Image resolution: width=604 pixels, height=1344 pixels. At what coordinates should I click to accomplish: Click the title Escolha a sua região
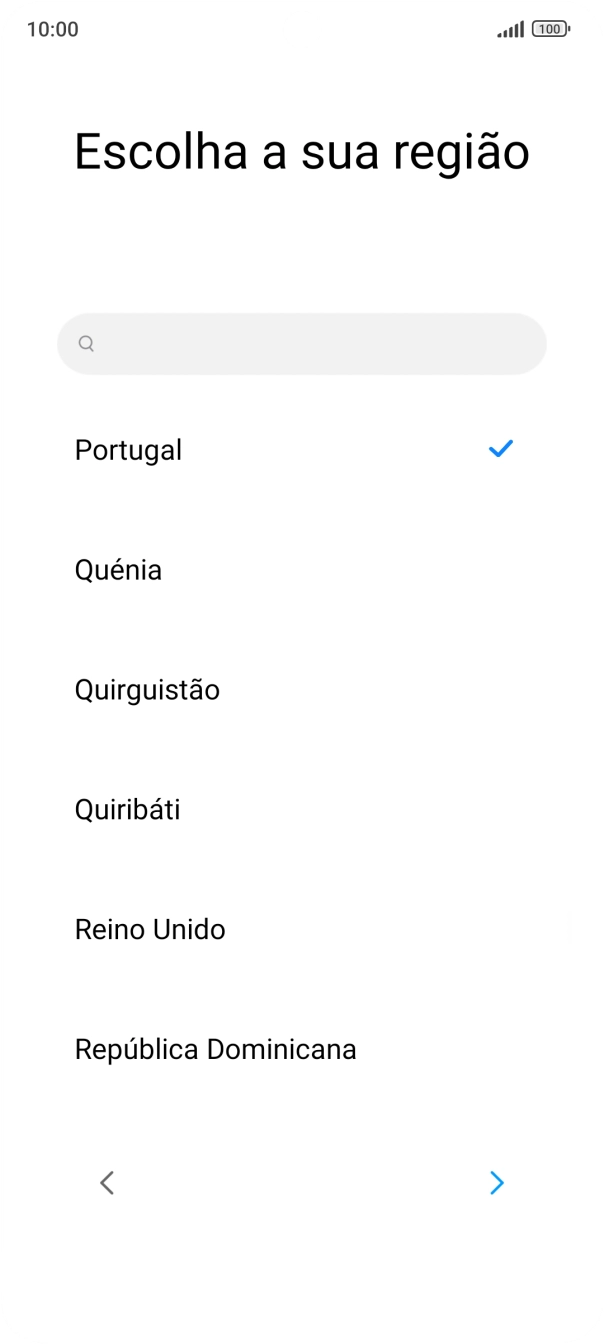tap(302, 150)
